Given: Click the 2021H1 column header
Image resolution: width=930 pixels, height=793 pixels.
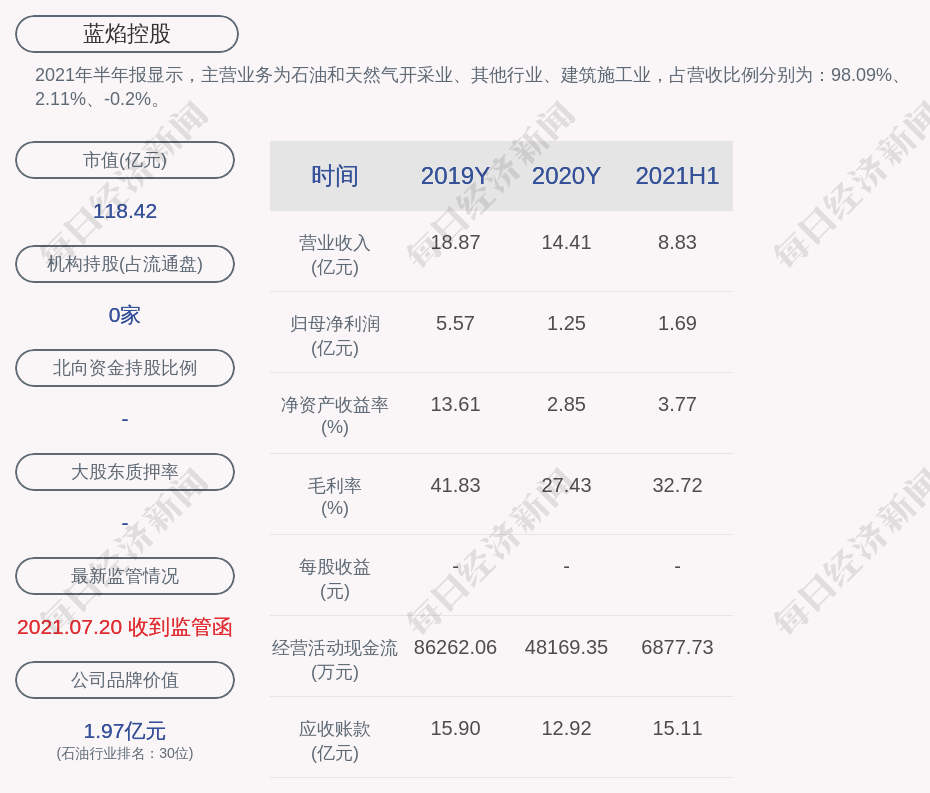Looking at the screenshot, I should [x=677, y=176].
